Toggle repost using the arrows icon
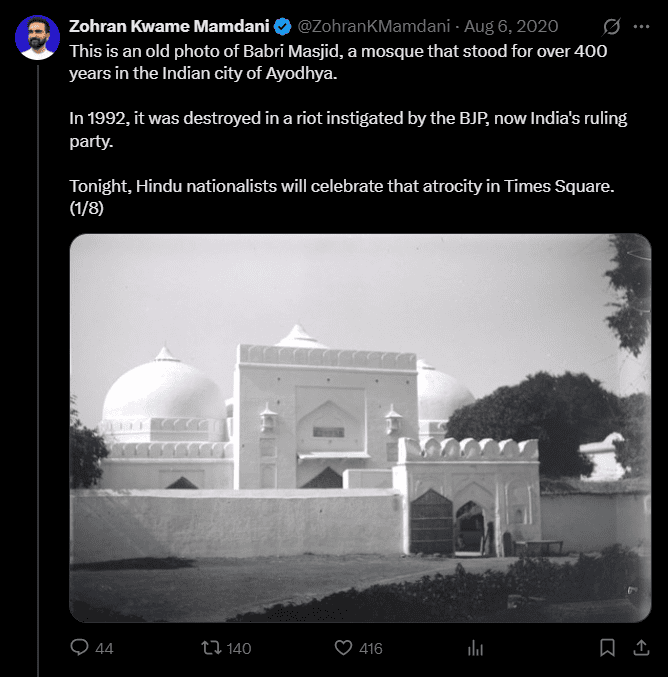668x677 pixels. click(x=211, y=648)
